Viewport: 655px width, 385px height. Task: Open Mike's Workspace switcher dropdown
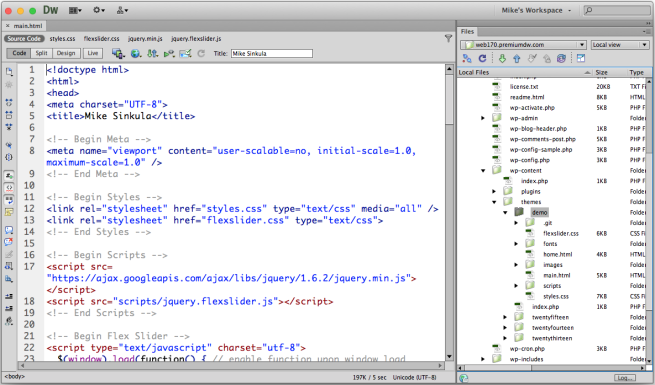point(536,10)
